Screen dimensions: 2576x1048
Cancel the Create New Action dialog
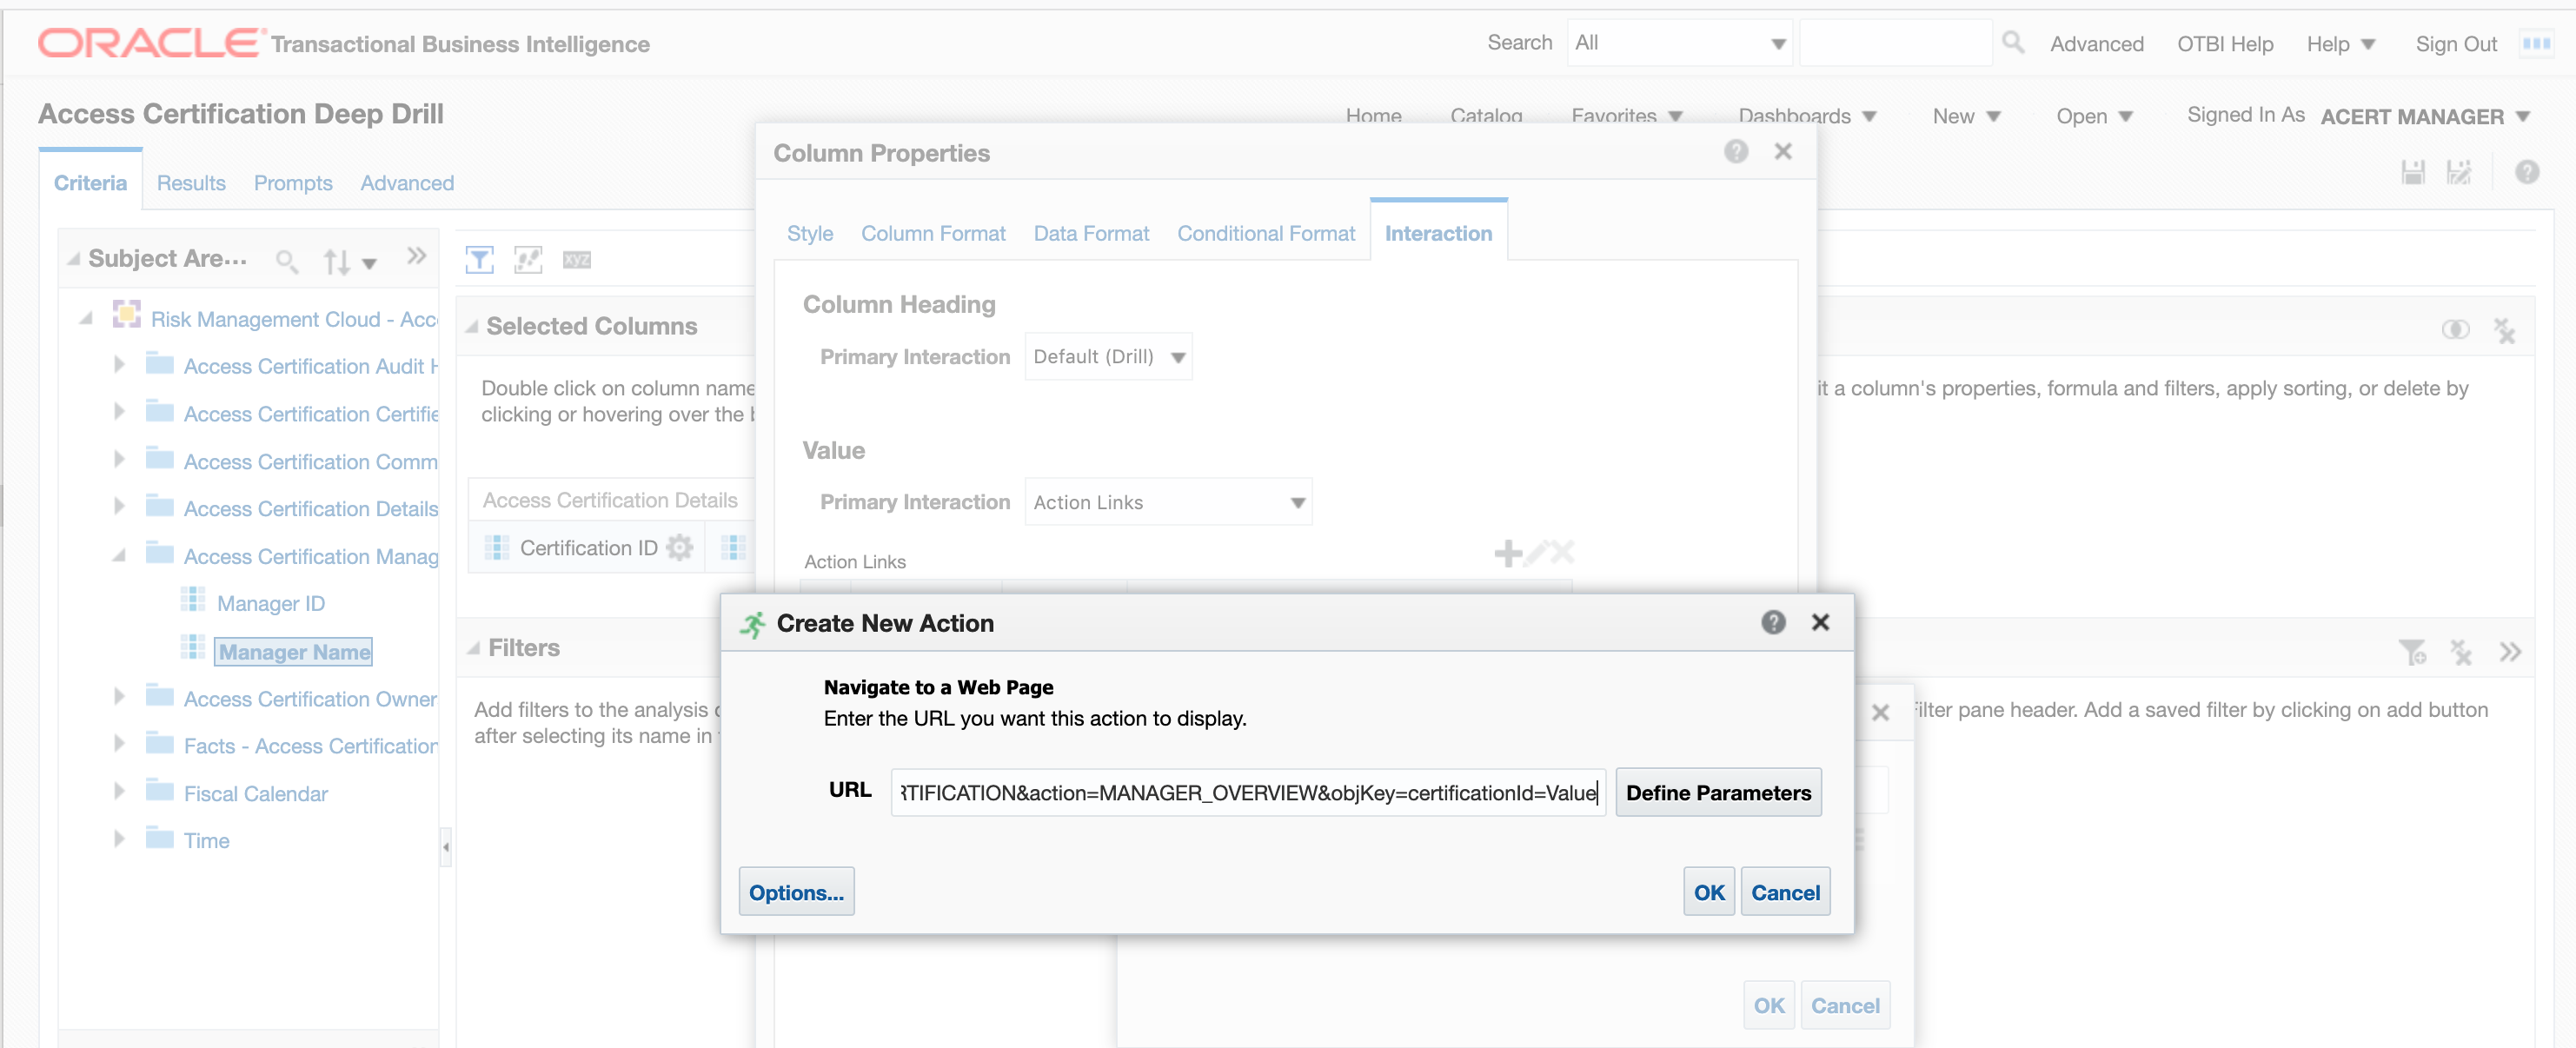(1785, 892)
